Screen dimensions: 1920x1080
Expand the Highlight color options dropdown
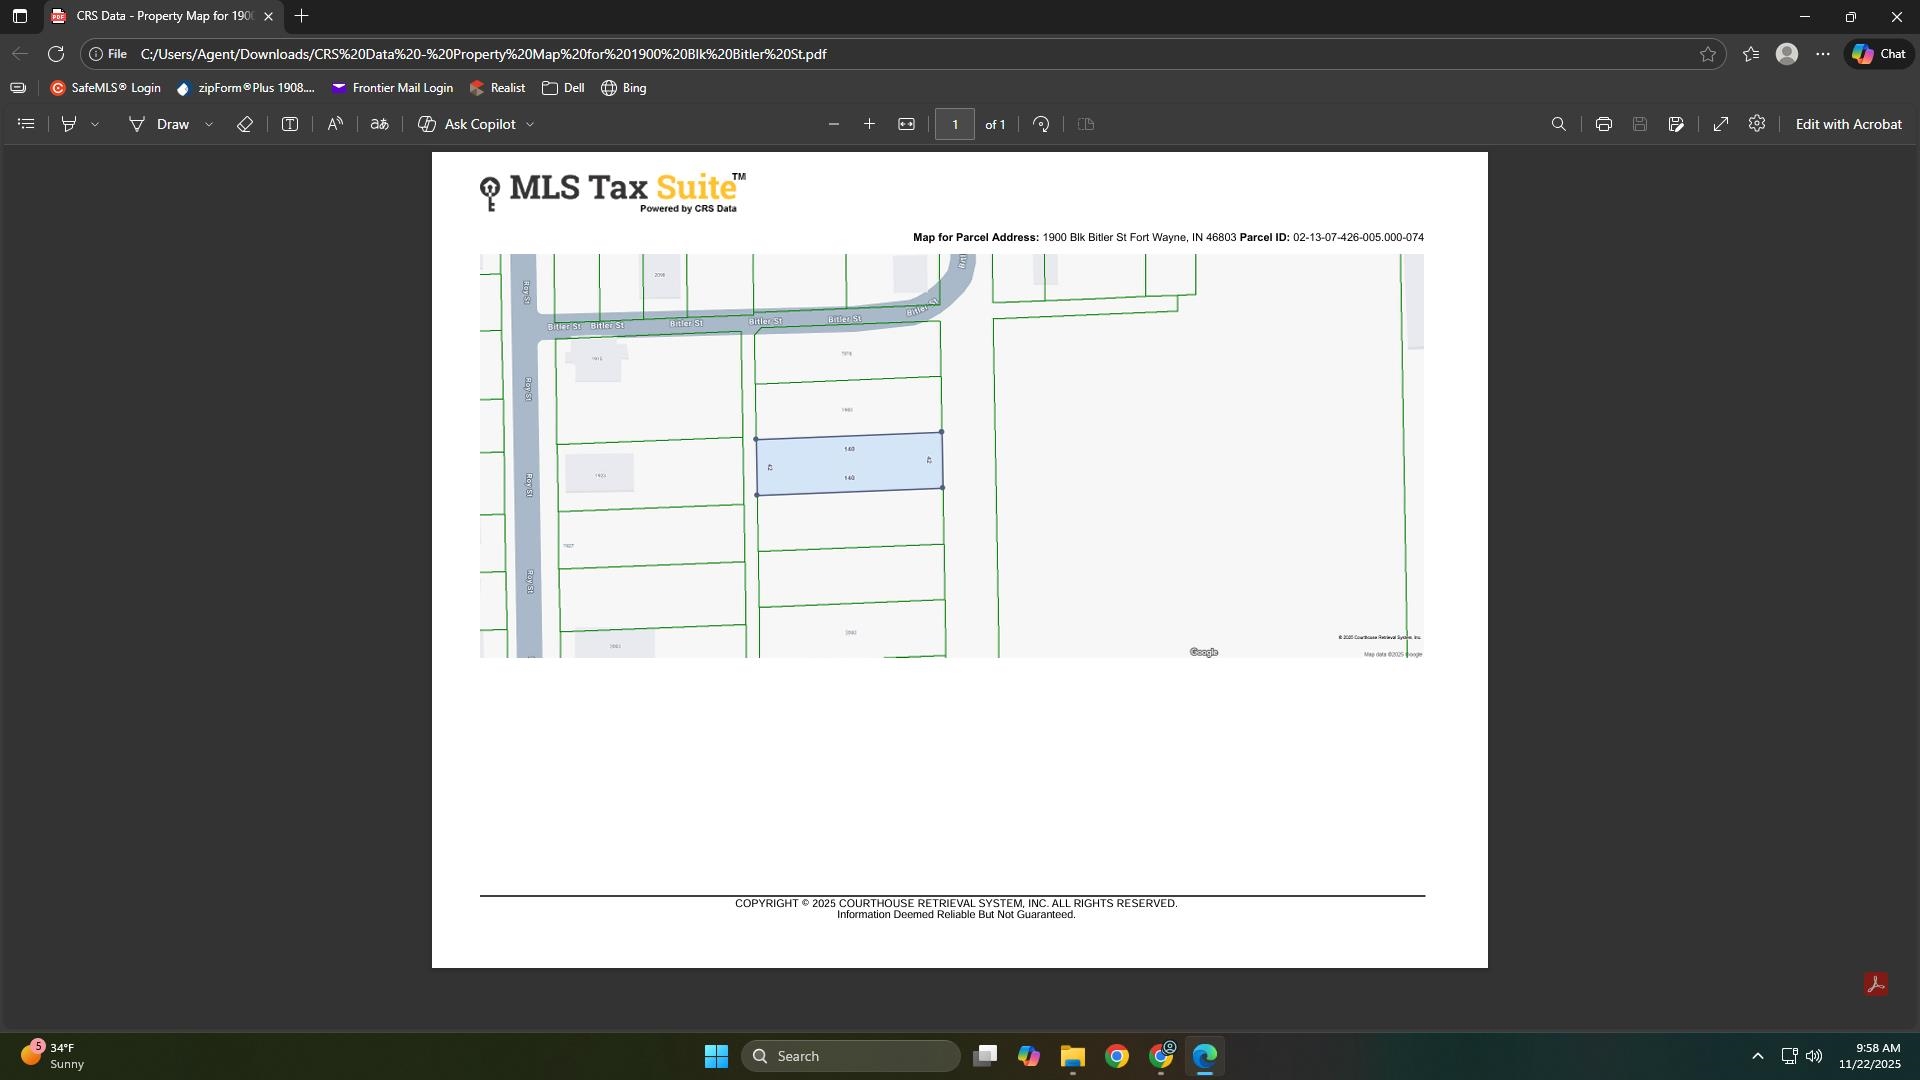pos(95,124)
